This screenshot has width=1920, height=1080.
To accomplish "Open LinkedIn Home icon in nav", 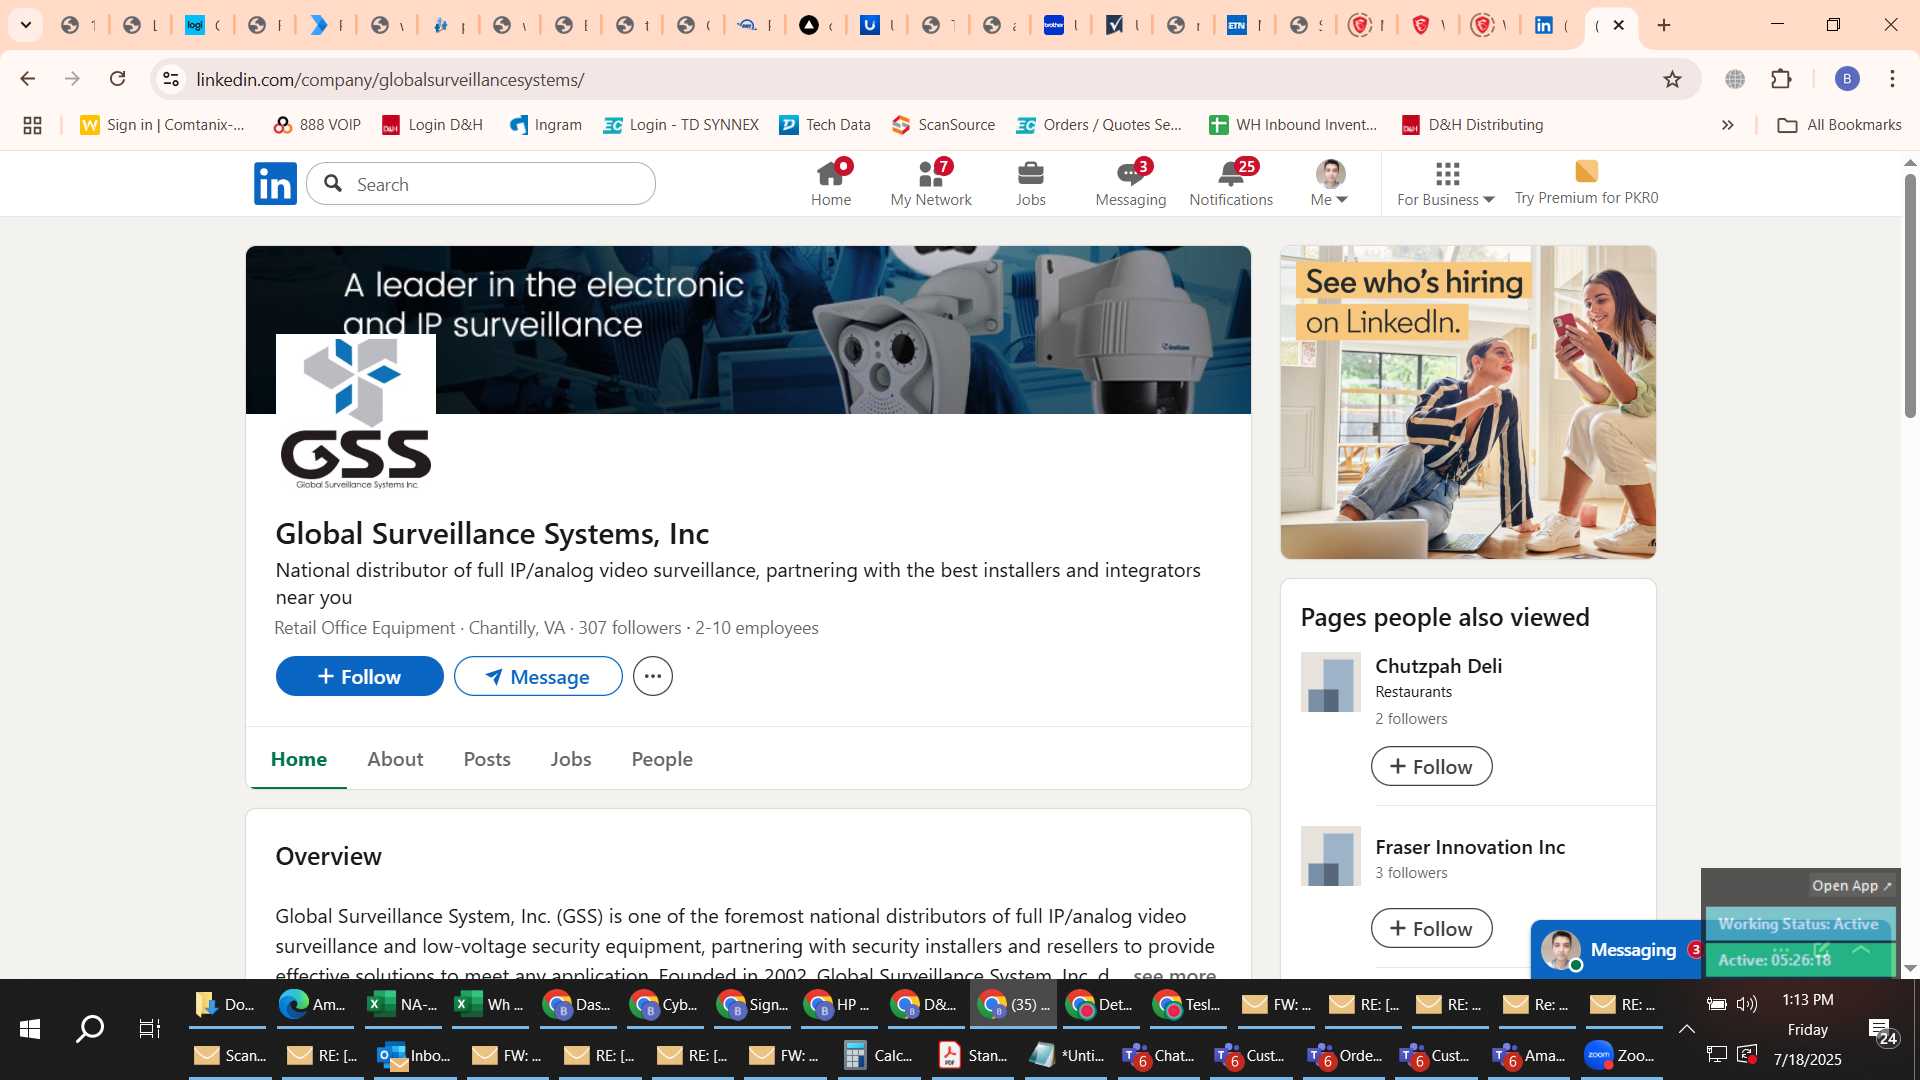I will pyautogui.click(x=831, y=184).
